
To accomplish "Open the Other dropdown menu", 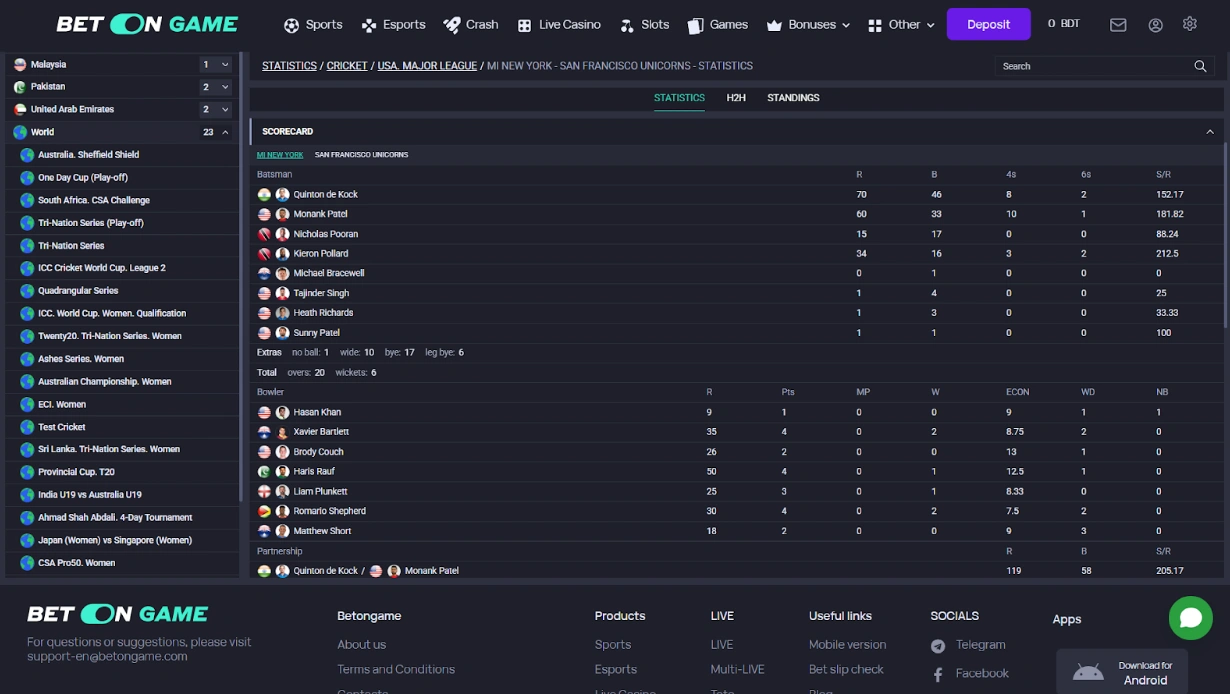I will click(901, 25).
